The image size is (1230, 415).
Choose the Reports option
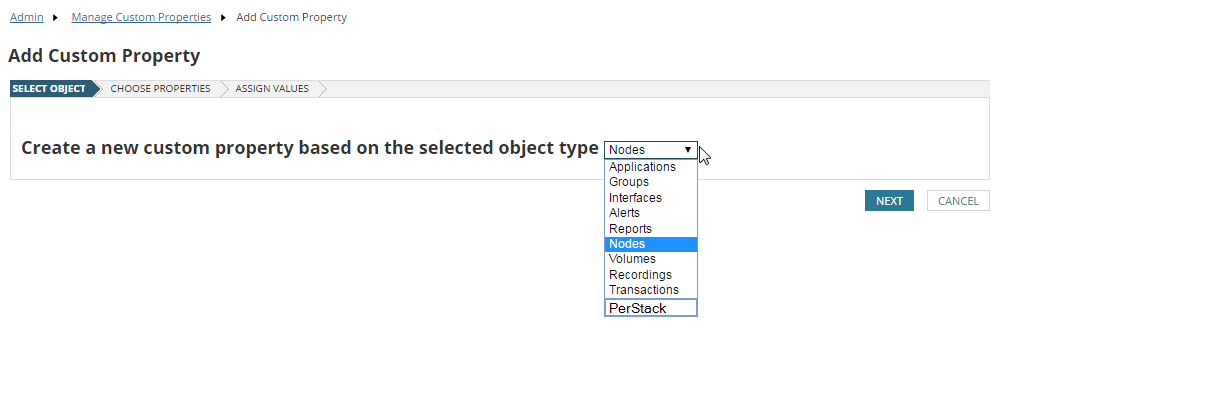click(x=630, y=229)
